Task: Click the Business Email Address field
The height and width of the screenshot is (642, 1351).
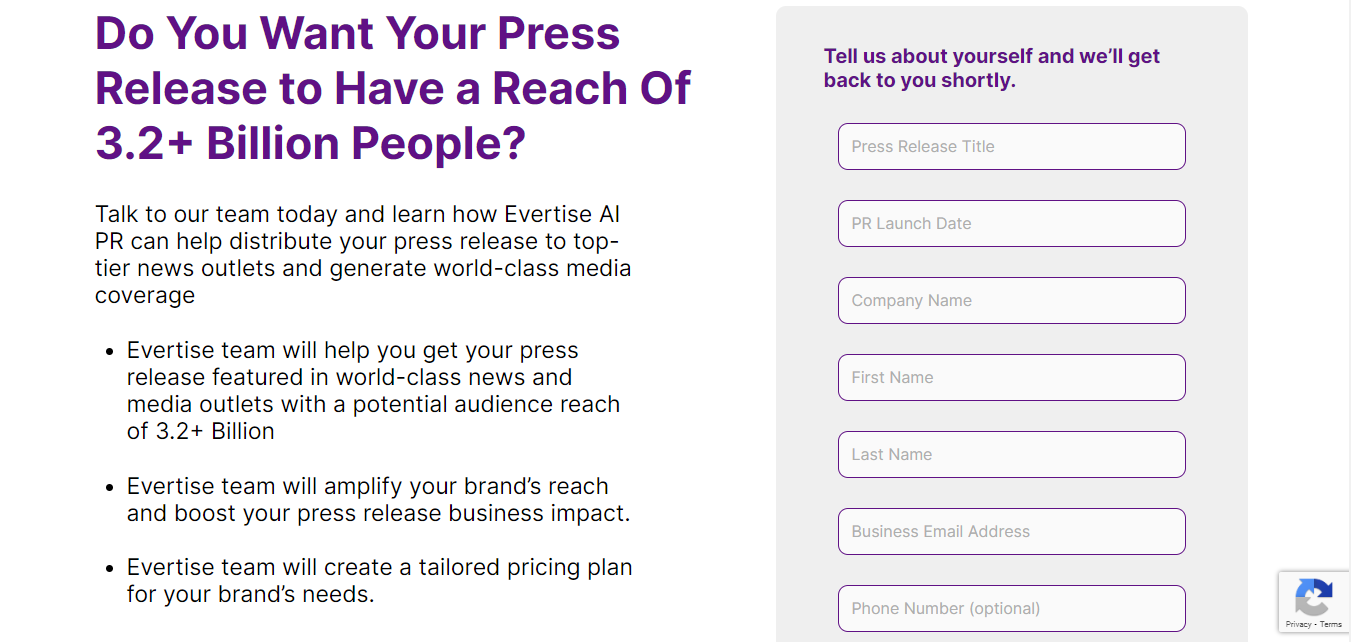Action: click(x=1011, y=532)
